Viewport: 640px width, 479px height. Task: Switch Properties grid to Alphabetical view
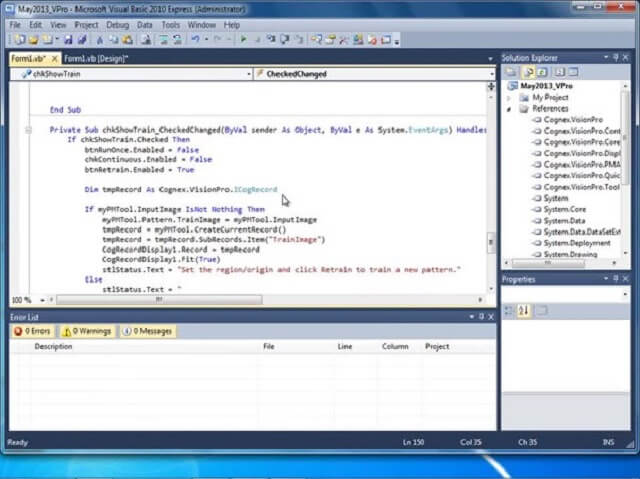click(524, 311)
